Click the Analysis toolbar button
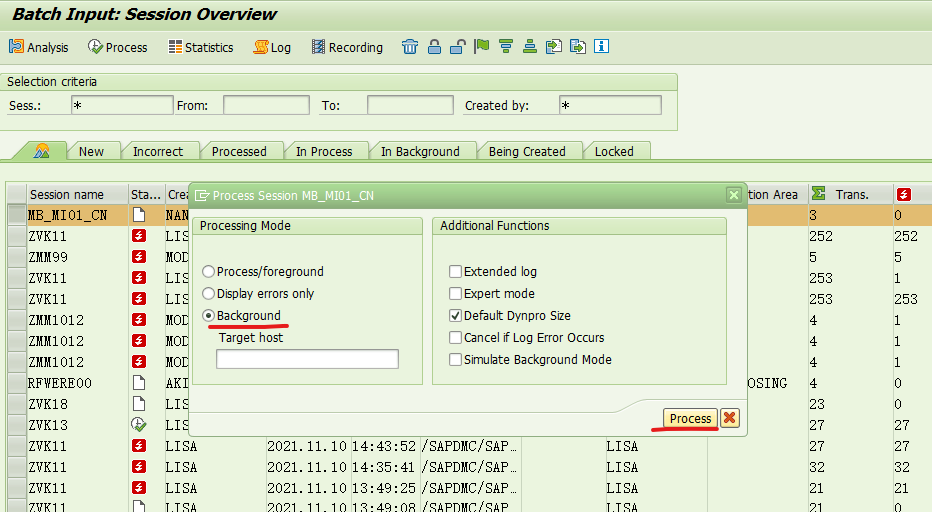This screenshot has height=512, width=932. point(39,47)
